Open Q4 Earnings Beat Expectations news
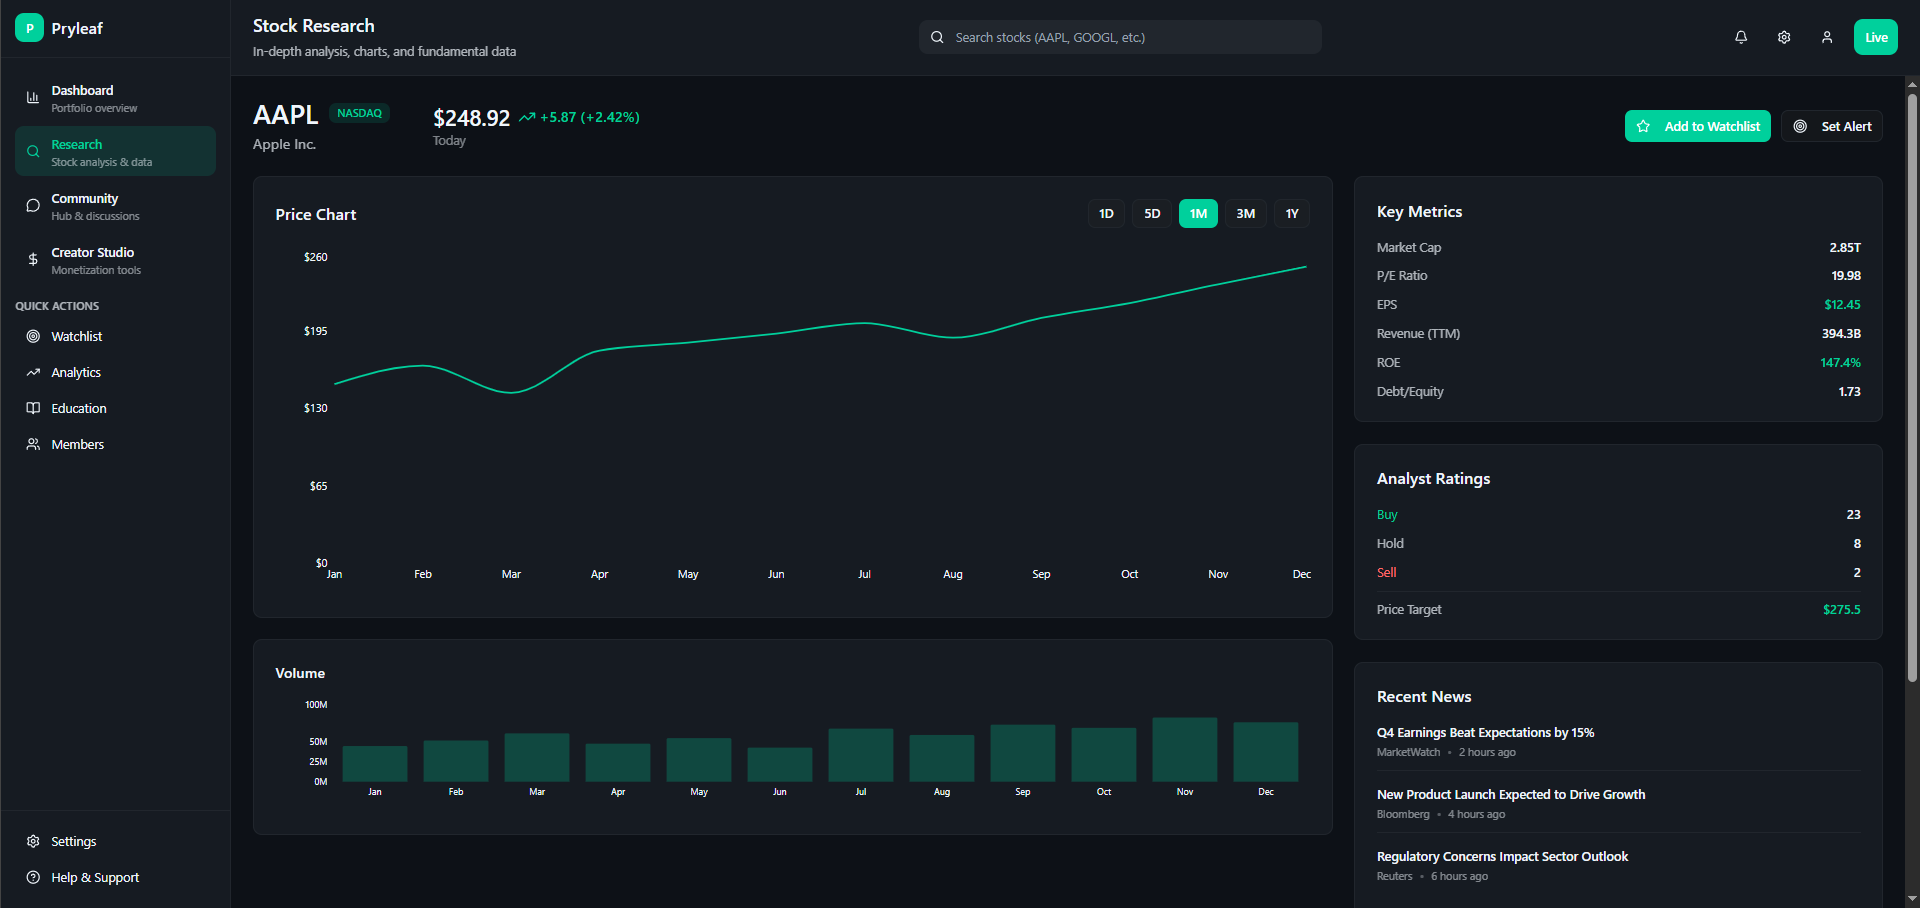Image resolution: width=1920 pixels, height=908 pixels. click(x=1485, y=733)
